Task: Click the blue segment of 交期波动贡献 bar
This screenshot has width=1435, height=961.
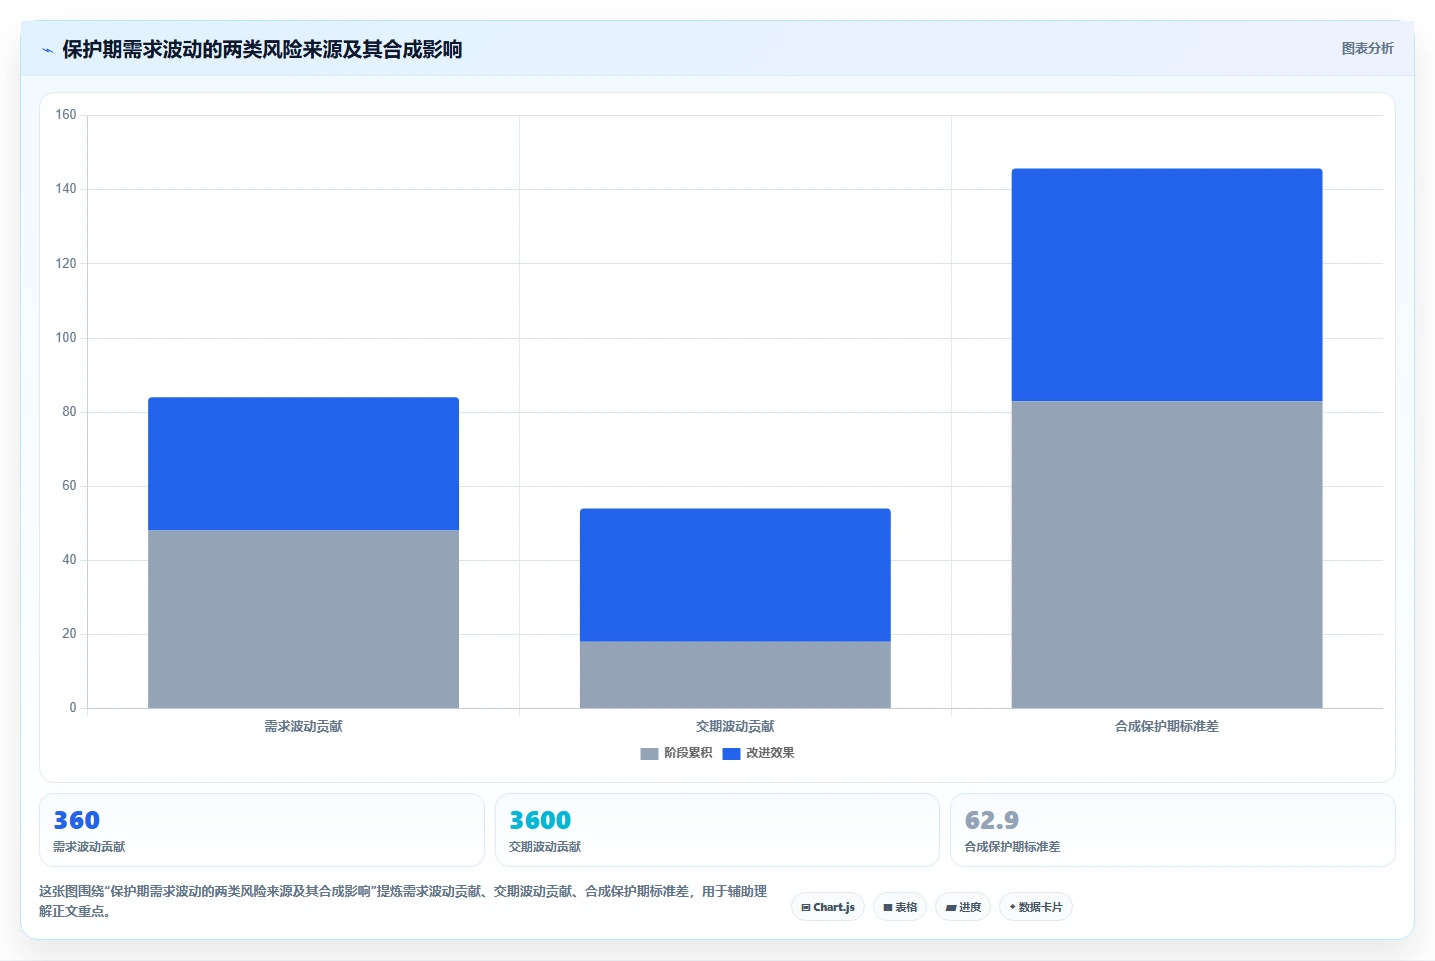Action: 735,575
